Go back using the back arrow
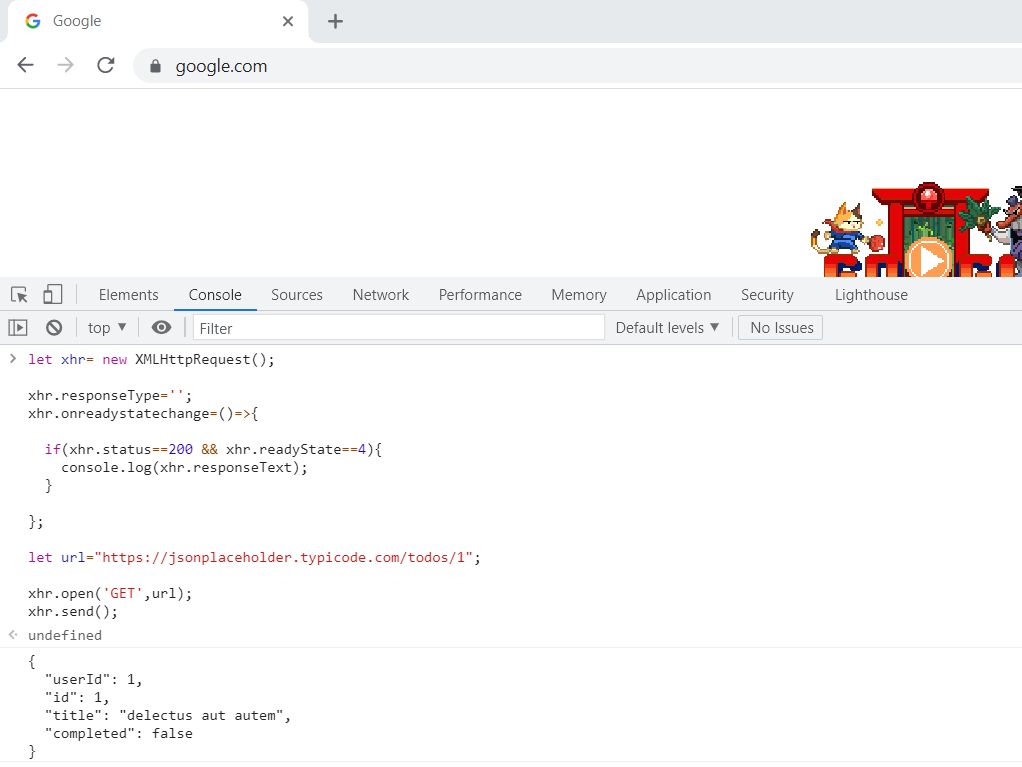Viewport: 1022px width, 767px height. point(24,65)
